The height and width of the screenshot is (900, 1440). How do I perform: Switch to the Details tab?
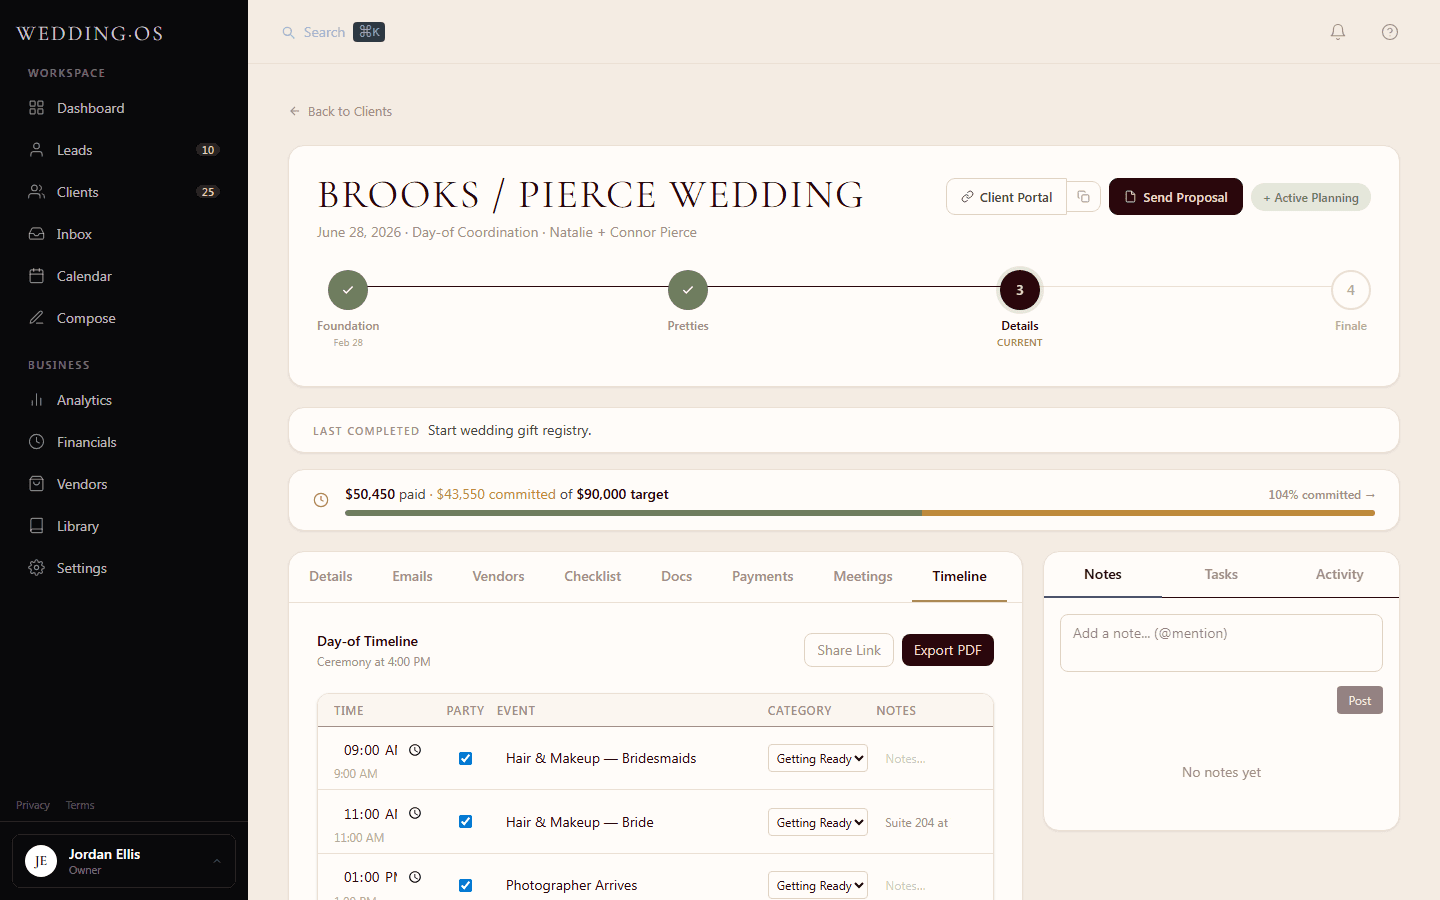(331, 576)
